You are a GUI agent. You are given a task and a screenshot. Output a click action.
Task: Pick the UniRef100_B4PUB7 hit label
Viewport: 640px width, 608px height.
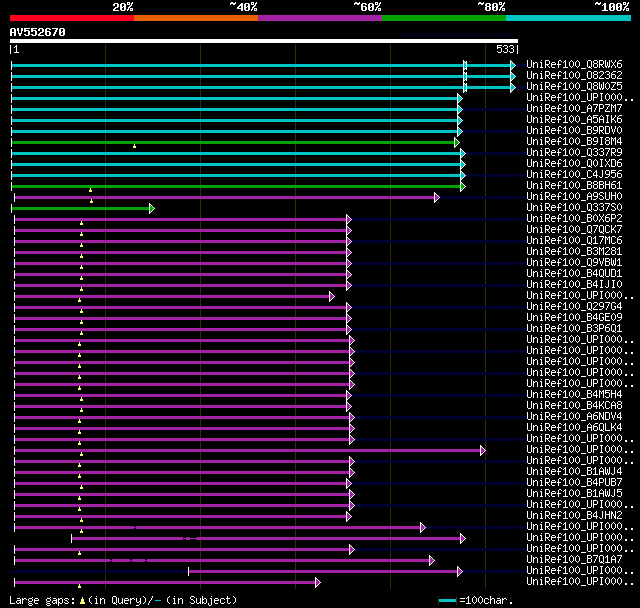[x=574, y=483]
